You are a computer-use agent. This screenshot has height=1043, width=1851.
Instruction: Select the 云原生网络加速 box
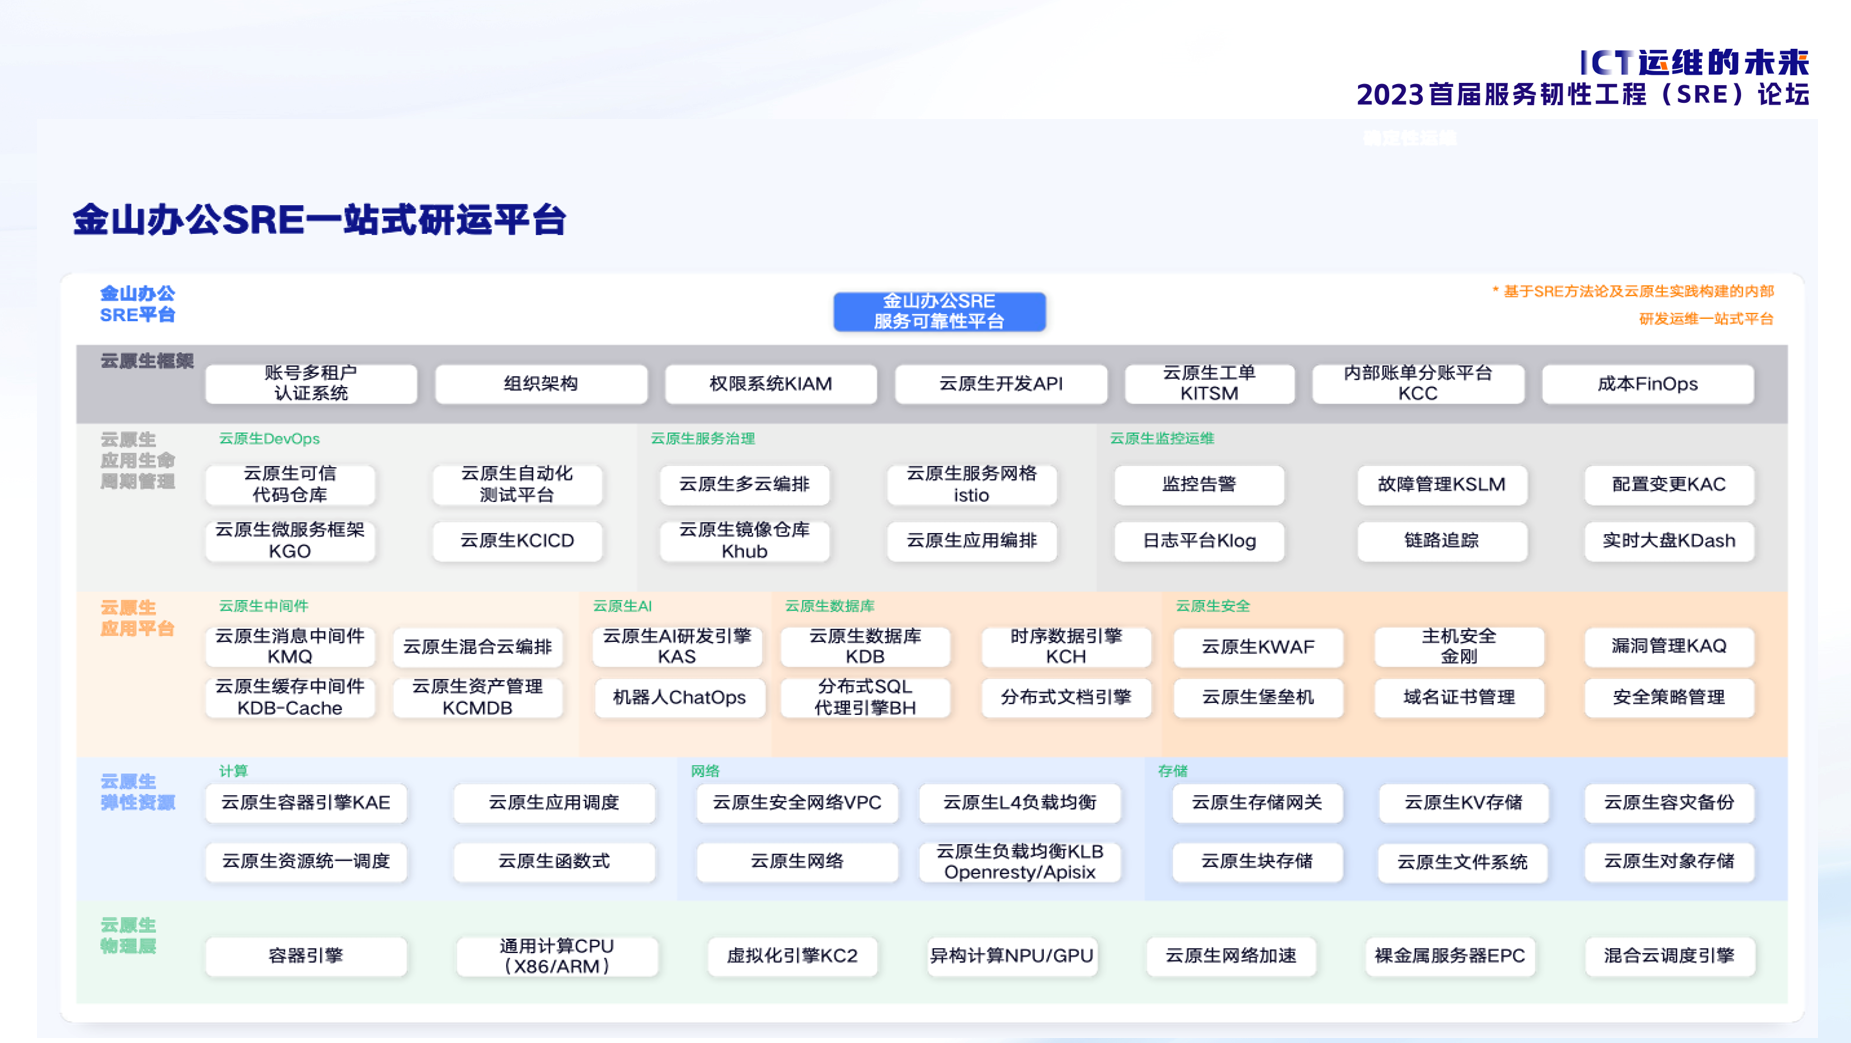[1231, 956]
